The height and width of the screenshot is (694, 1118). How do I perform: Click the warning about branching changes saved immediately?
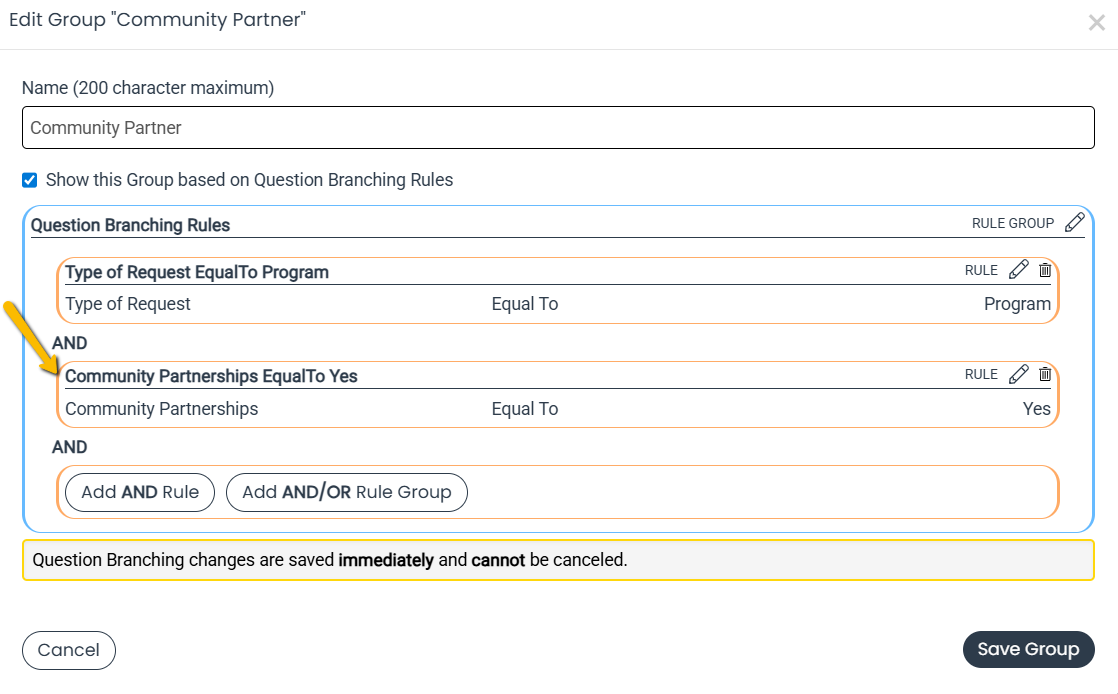point(558,560)
